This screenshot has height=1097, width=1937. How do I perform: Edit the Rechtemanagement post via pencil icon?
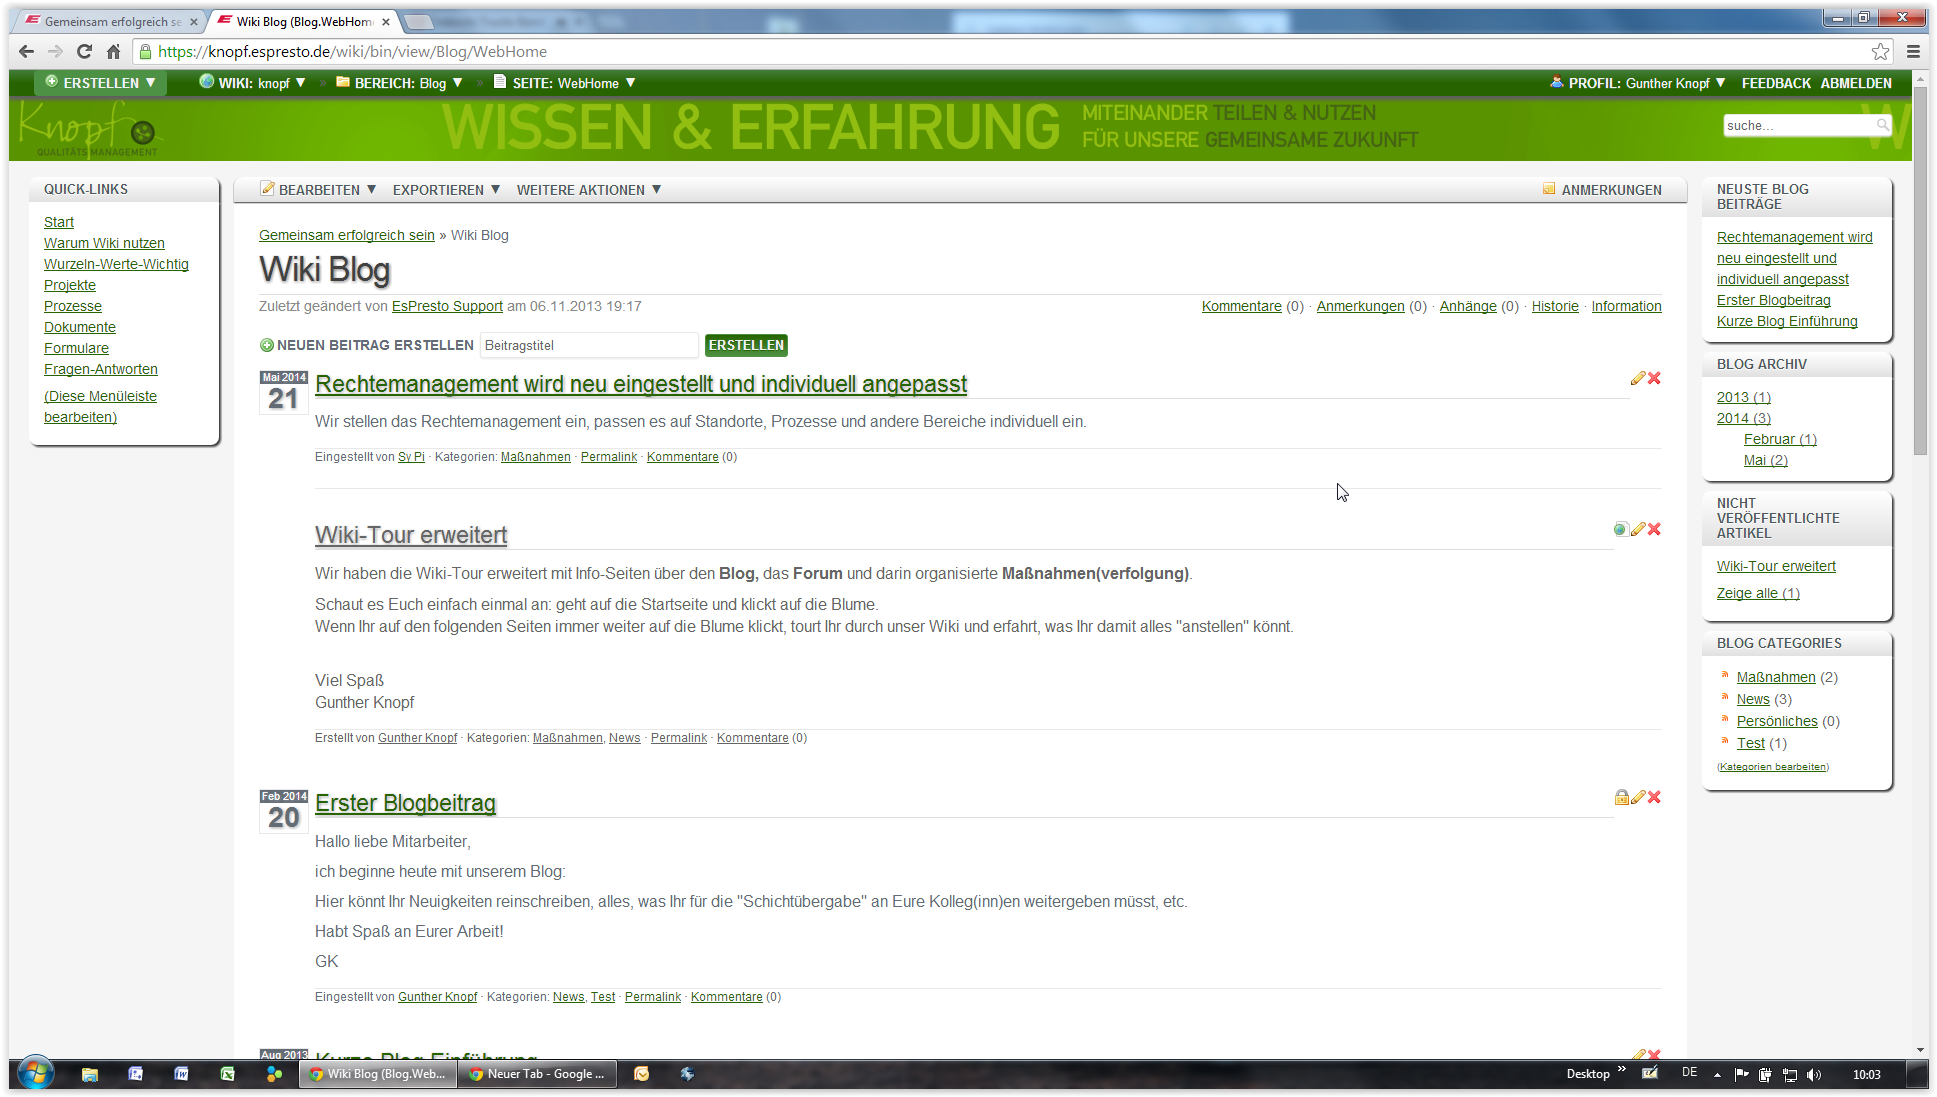1637,378
